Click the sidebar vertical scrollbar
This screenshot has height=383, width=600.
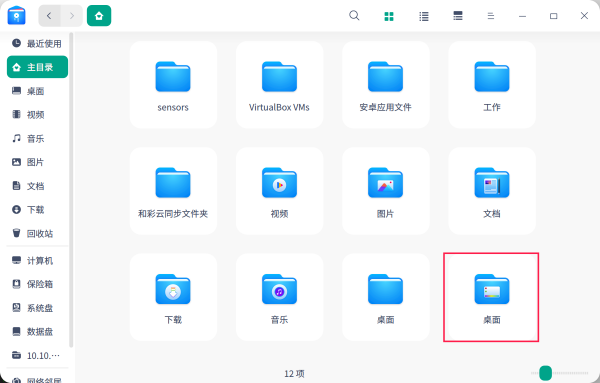71,189
